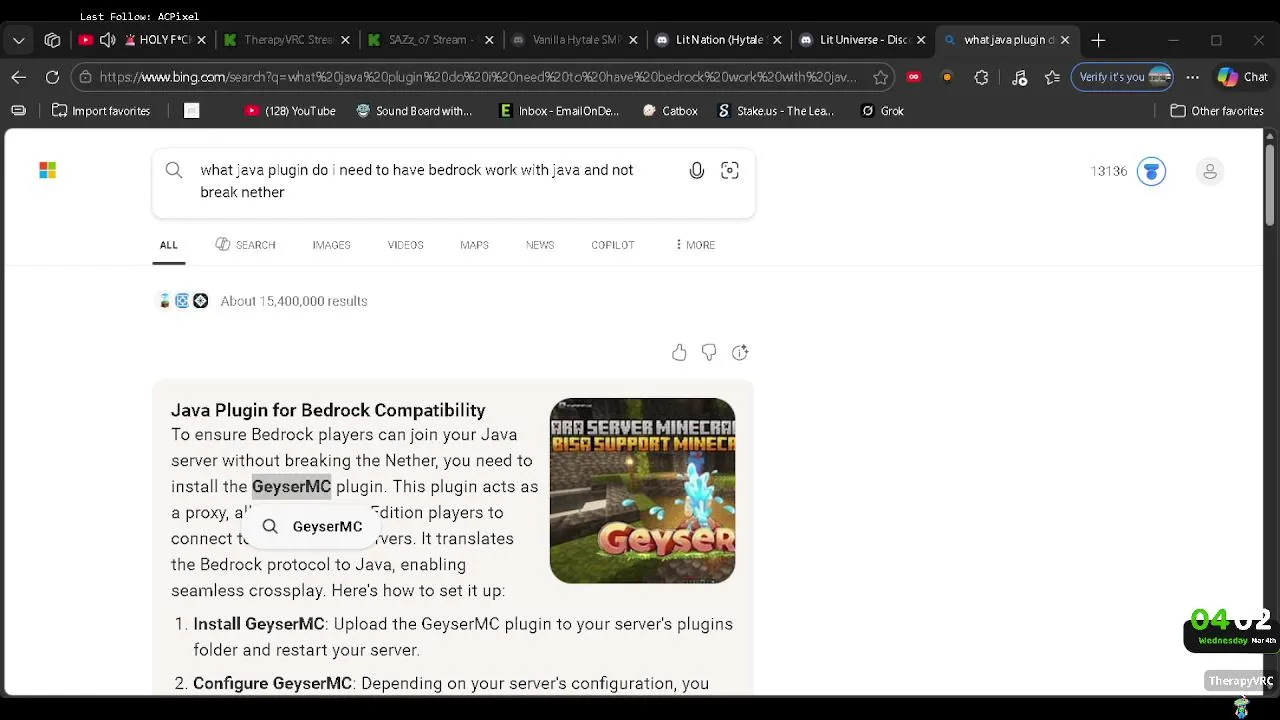Image resolution: width=1280 pixels, height=720 pixels.
Task: Click the source icons beside results count
Action: [x=183, y=301]
